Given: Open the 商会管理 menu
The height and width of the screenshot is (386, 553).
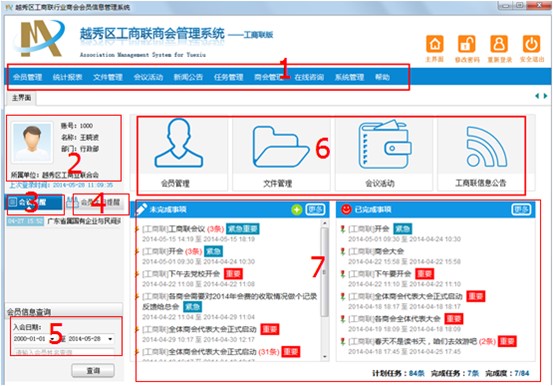Looking at the screenshot, I should [269, 77].
